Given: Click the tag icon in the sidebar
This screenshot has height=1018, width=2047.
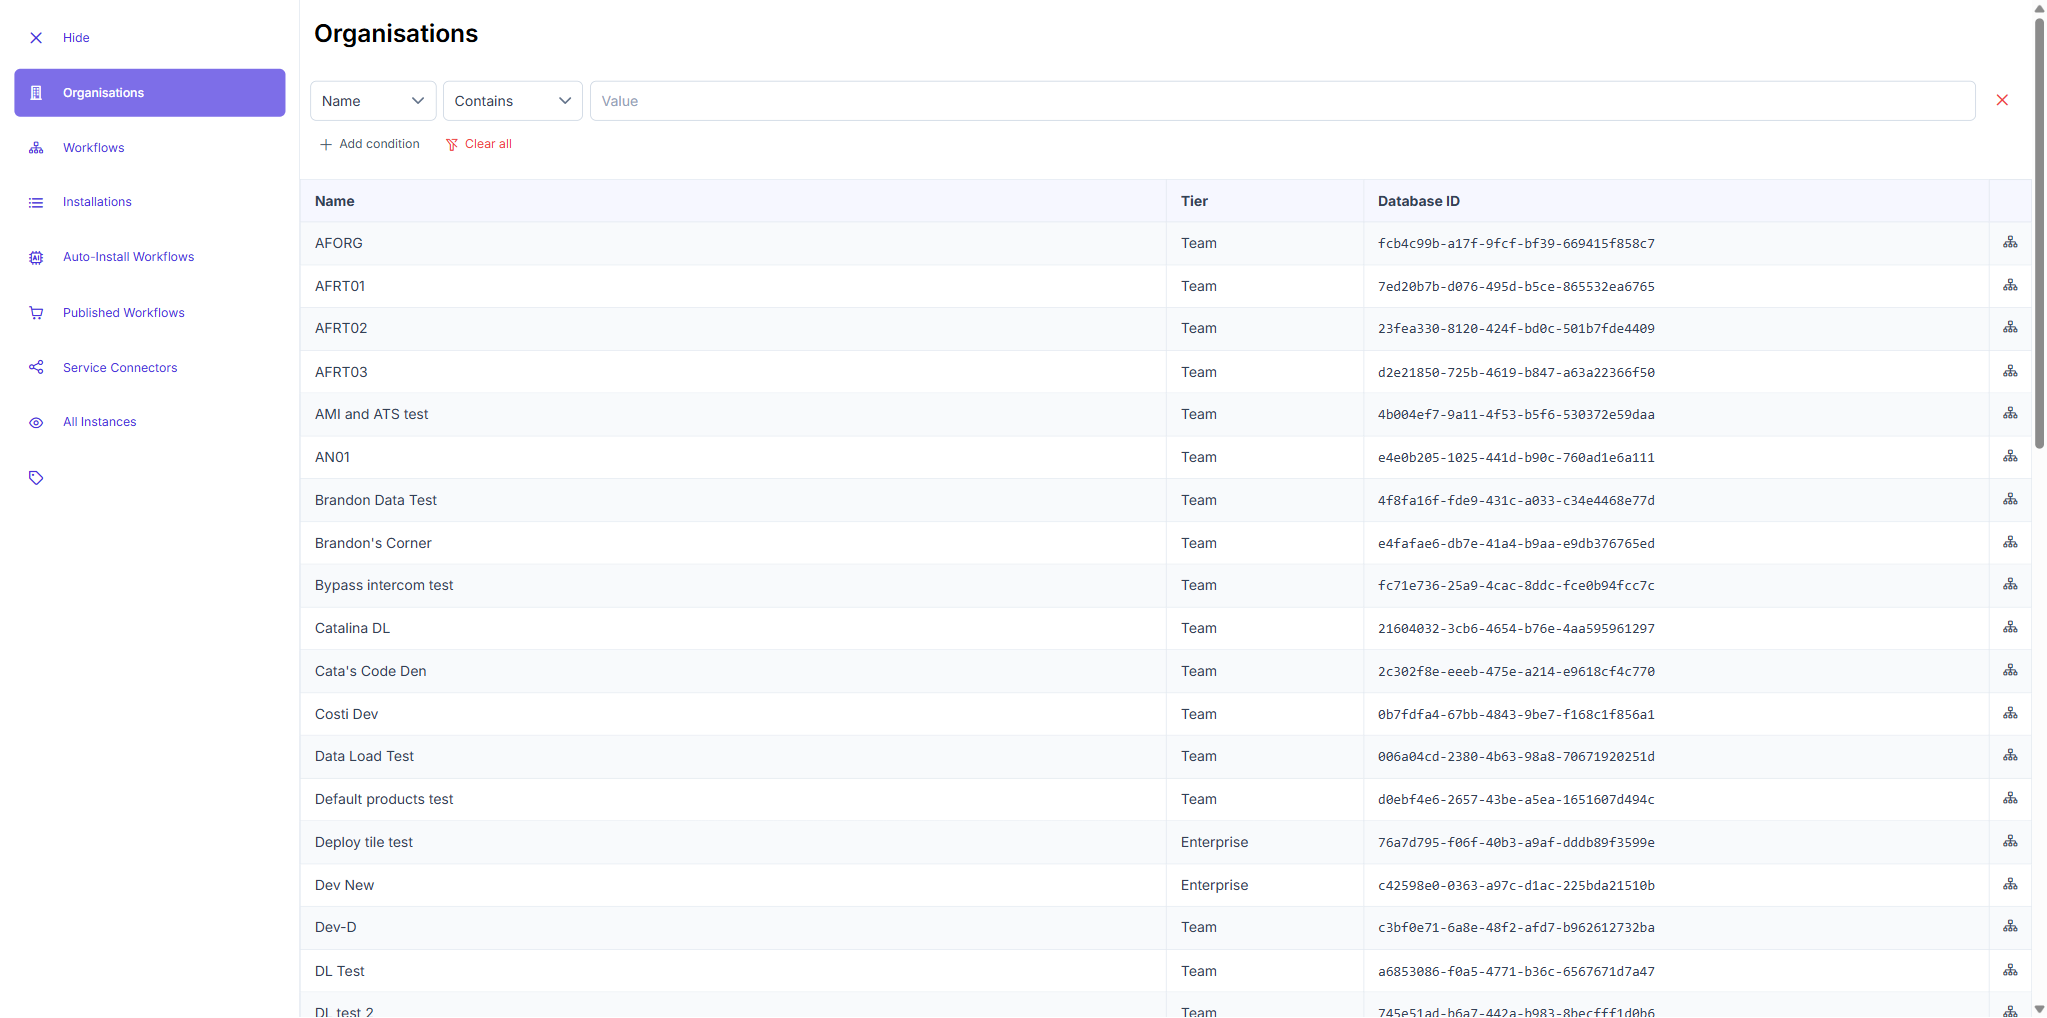Looking at the screenshot, I should (36, 478).
